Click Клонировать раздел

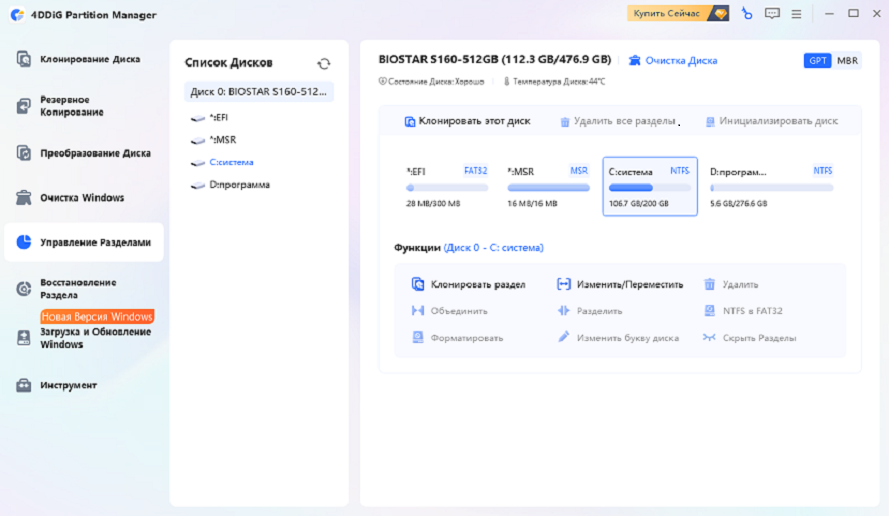pos(468,285)
